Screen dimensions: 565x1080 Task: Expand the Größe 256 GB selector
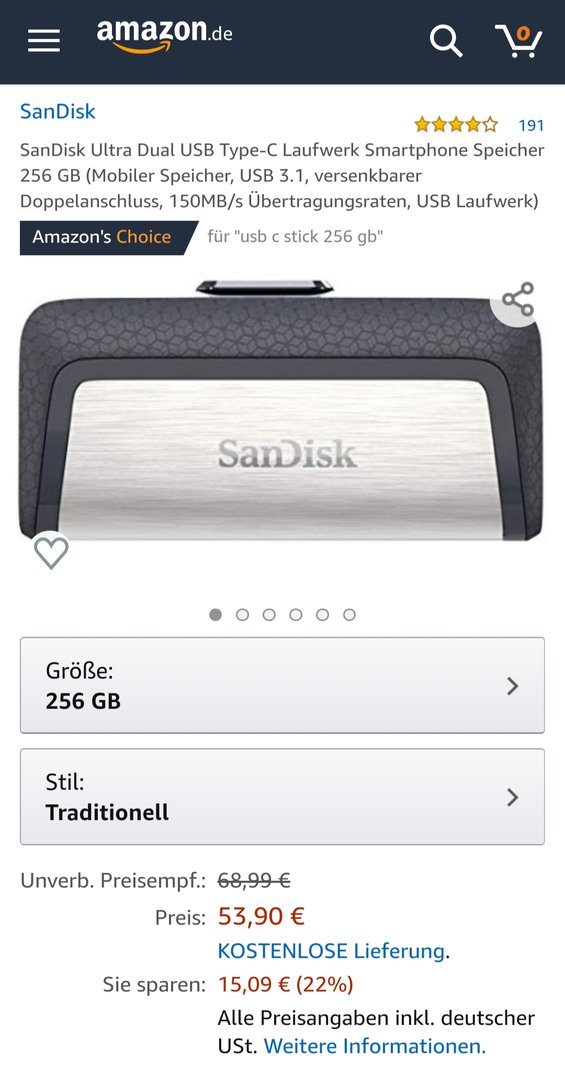(x=282, y=685)
